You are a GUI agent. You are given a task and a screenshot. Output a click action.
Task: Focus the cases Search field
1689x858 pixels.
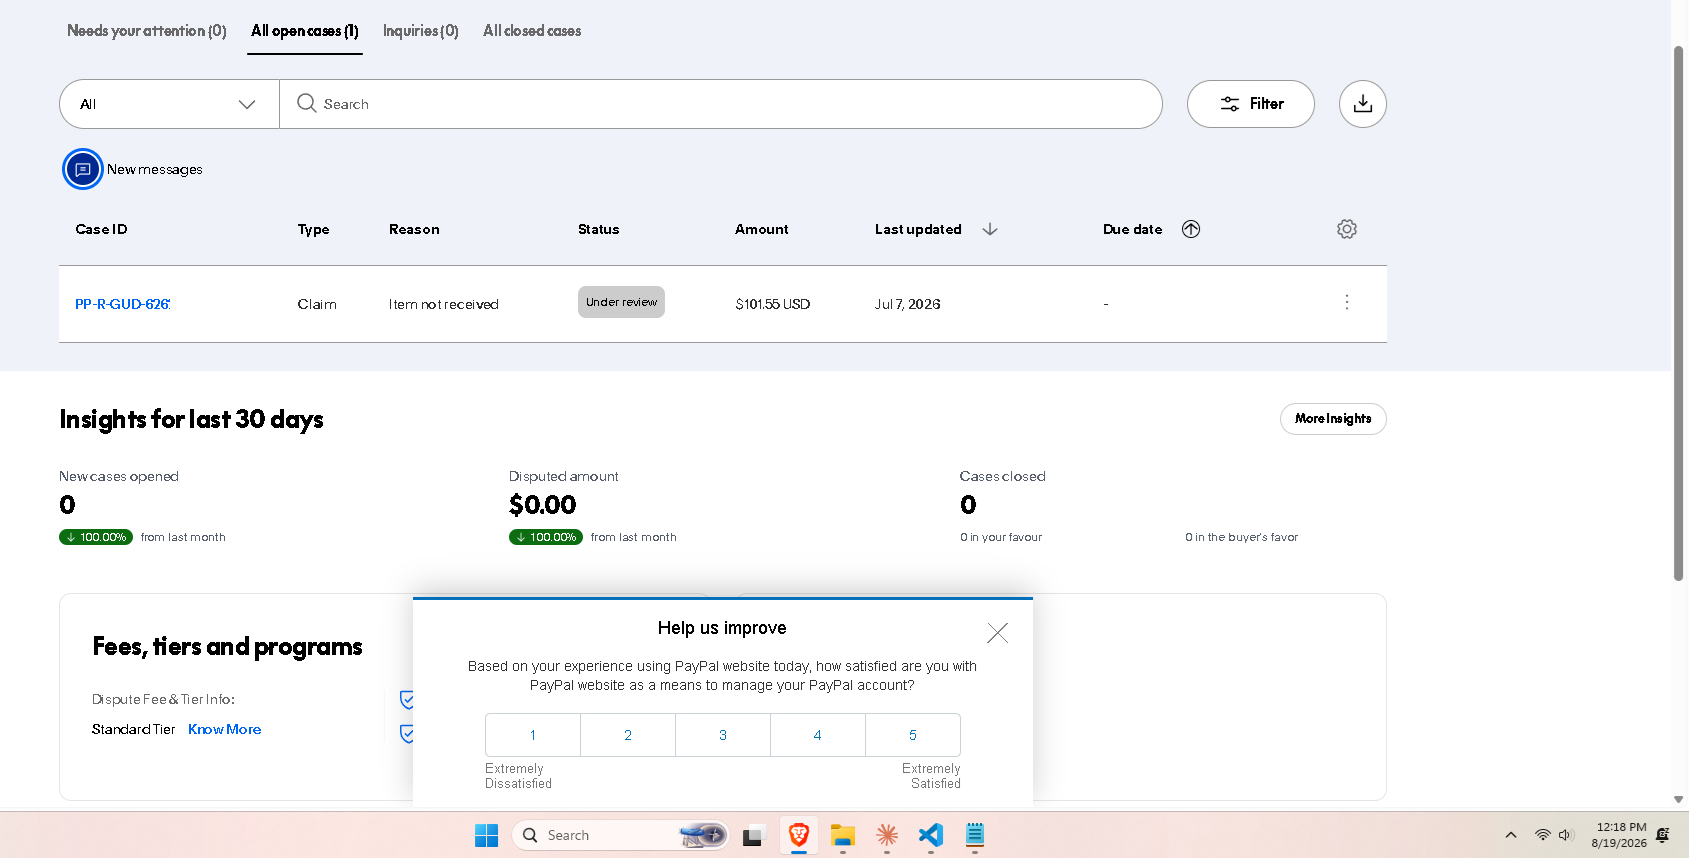coord(721,104)
